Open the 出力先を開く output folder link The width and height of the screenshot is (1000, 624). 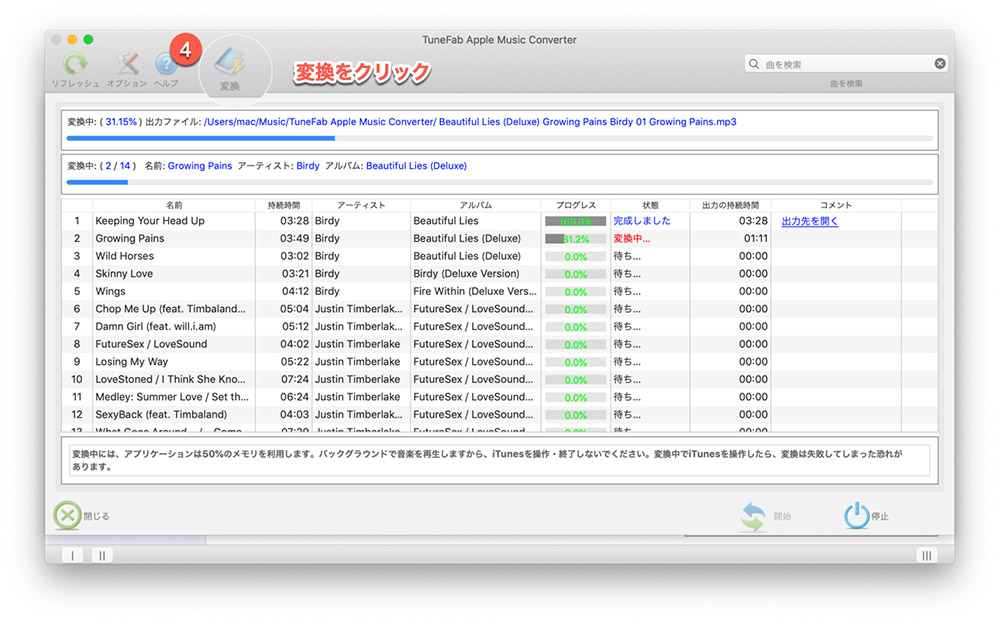809,221
